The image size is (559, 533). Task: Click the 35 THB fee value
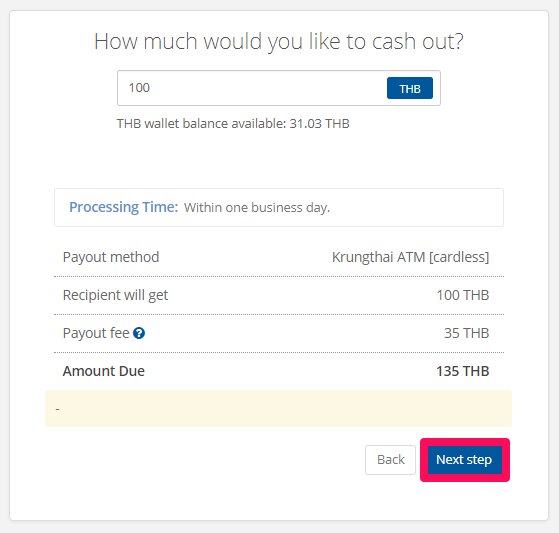tap(466, 333)
